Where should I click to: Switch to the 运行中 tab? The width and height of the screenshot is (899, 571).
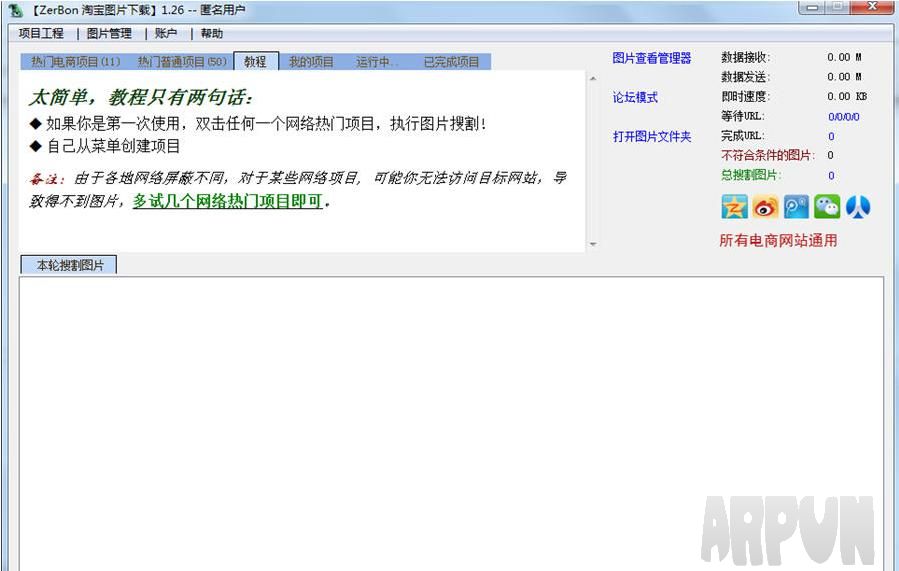pos(376,61)
